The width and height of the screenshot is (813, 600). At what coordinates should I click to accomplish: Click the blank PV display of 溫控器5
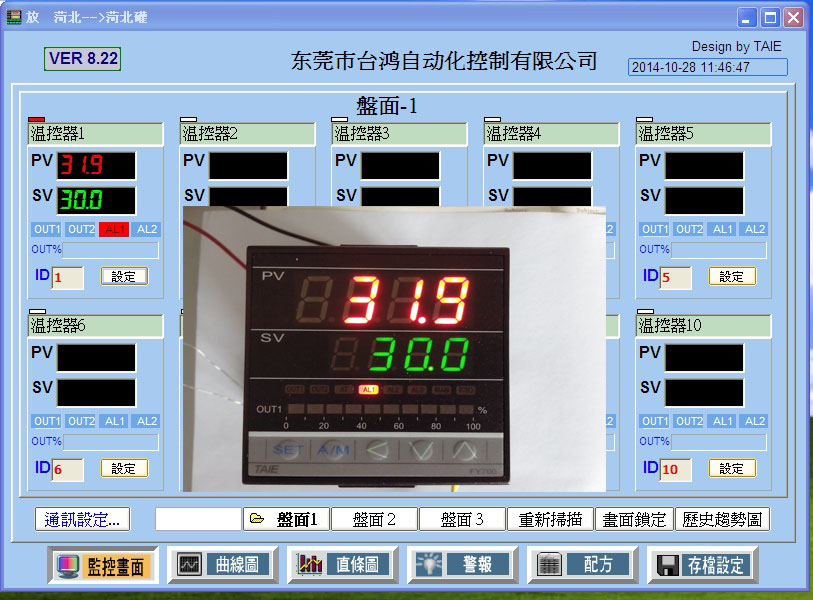(704, 165)
